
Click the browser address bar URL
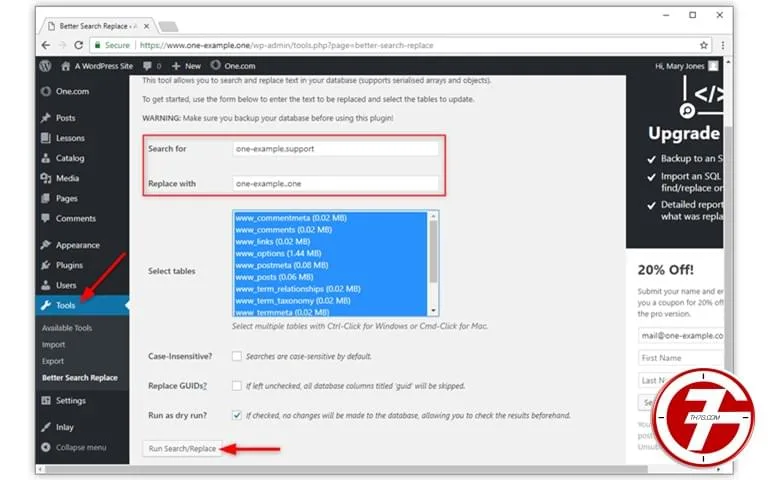pyautogui.click(x=287, y=45)
